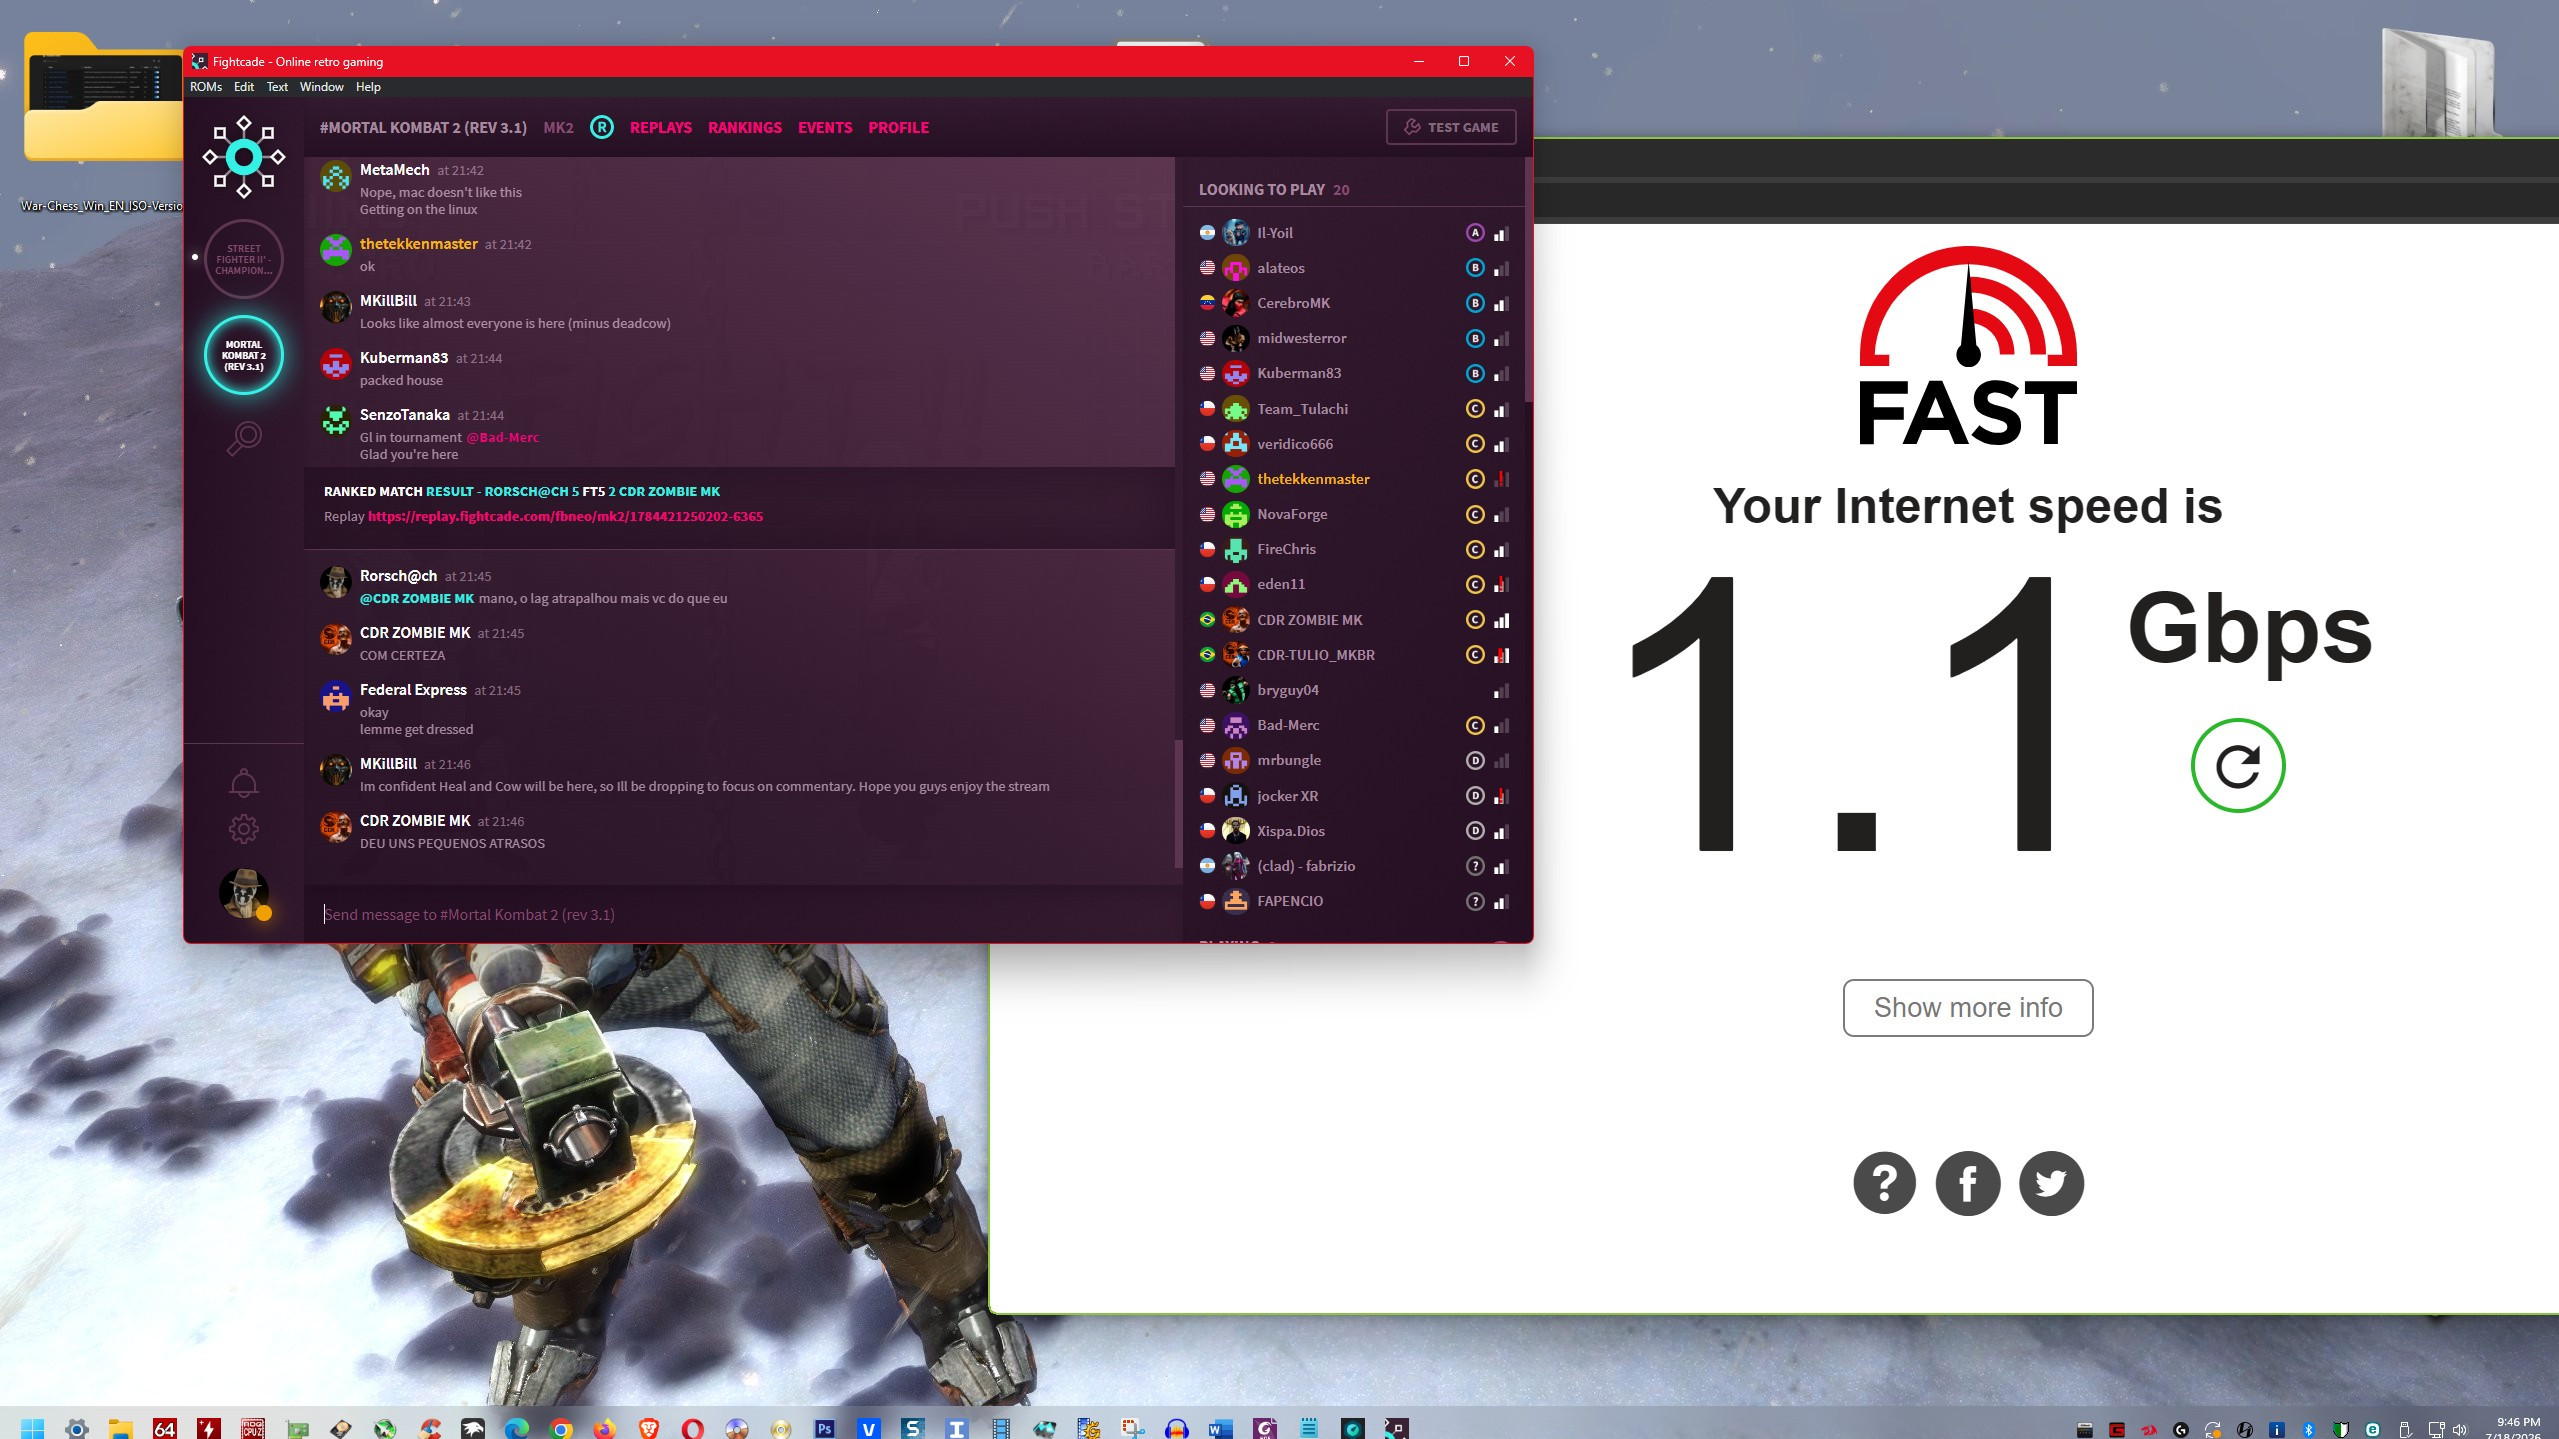
Task: Click the unranked question badge beside FAPENCIO
Action: coord(1474,901)
